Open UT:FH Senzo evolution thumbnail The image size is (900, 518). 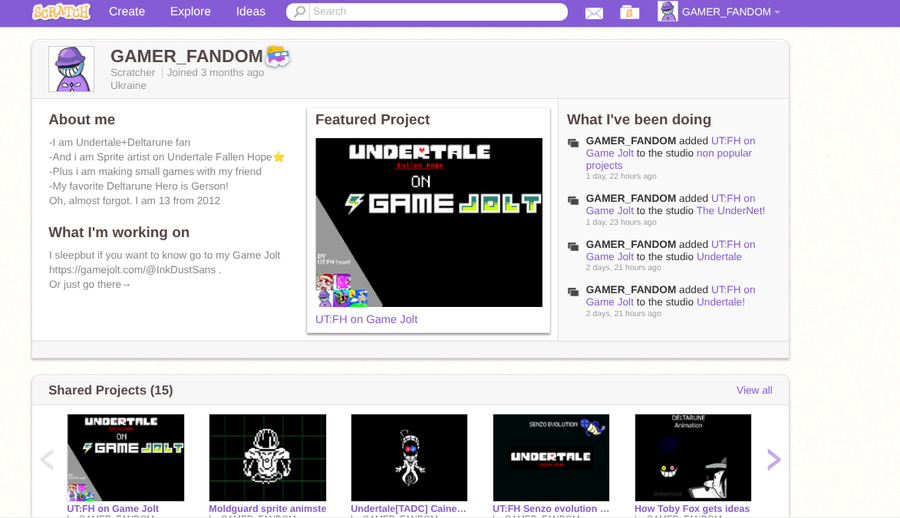(551, 458)
